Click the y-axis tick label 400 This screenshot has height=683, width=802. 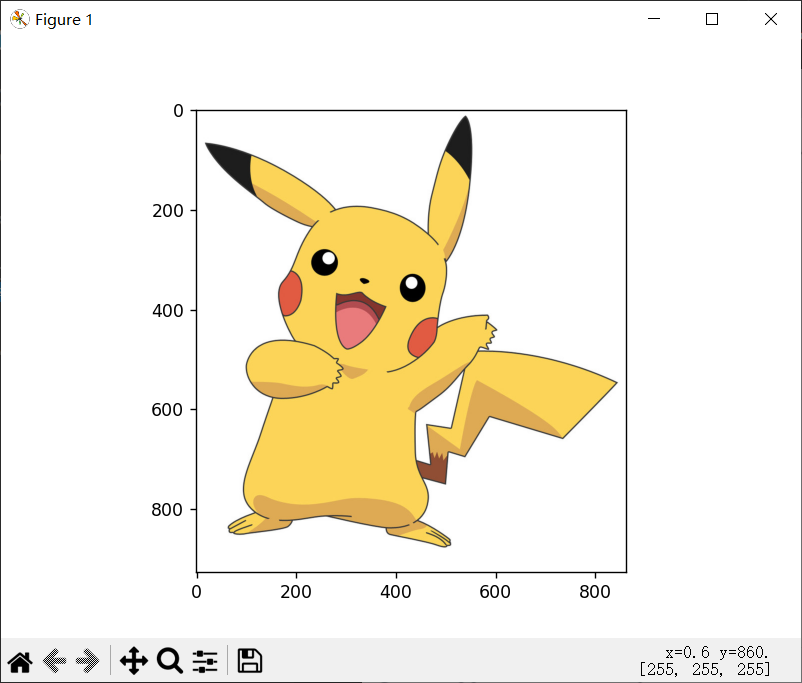coord(167,311)
